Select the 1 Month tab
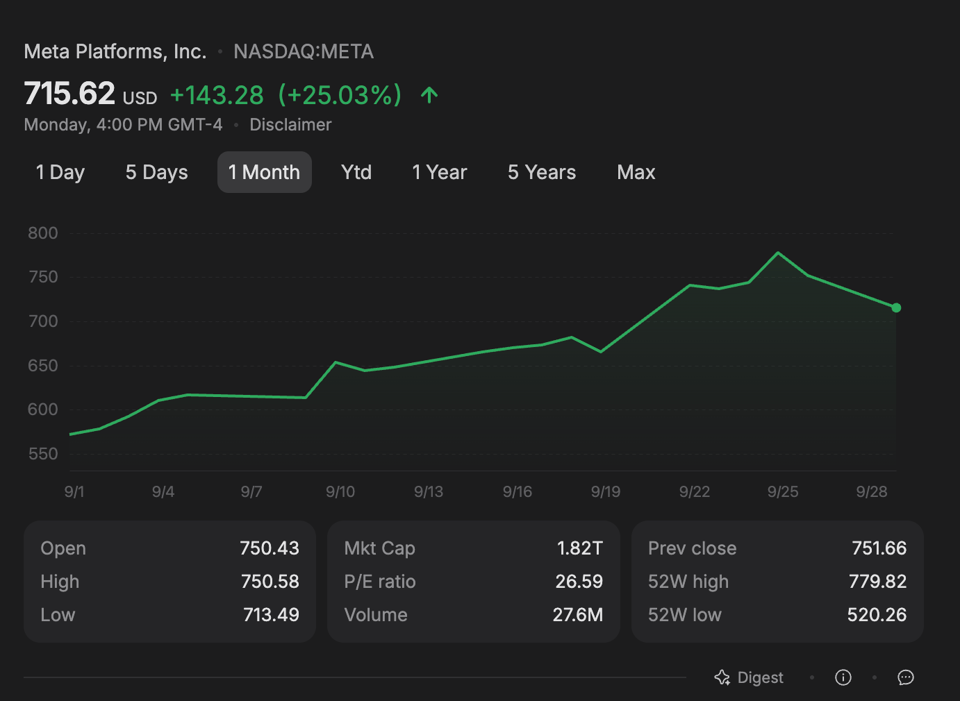960x701 pixels. pos(264,172)
